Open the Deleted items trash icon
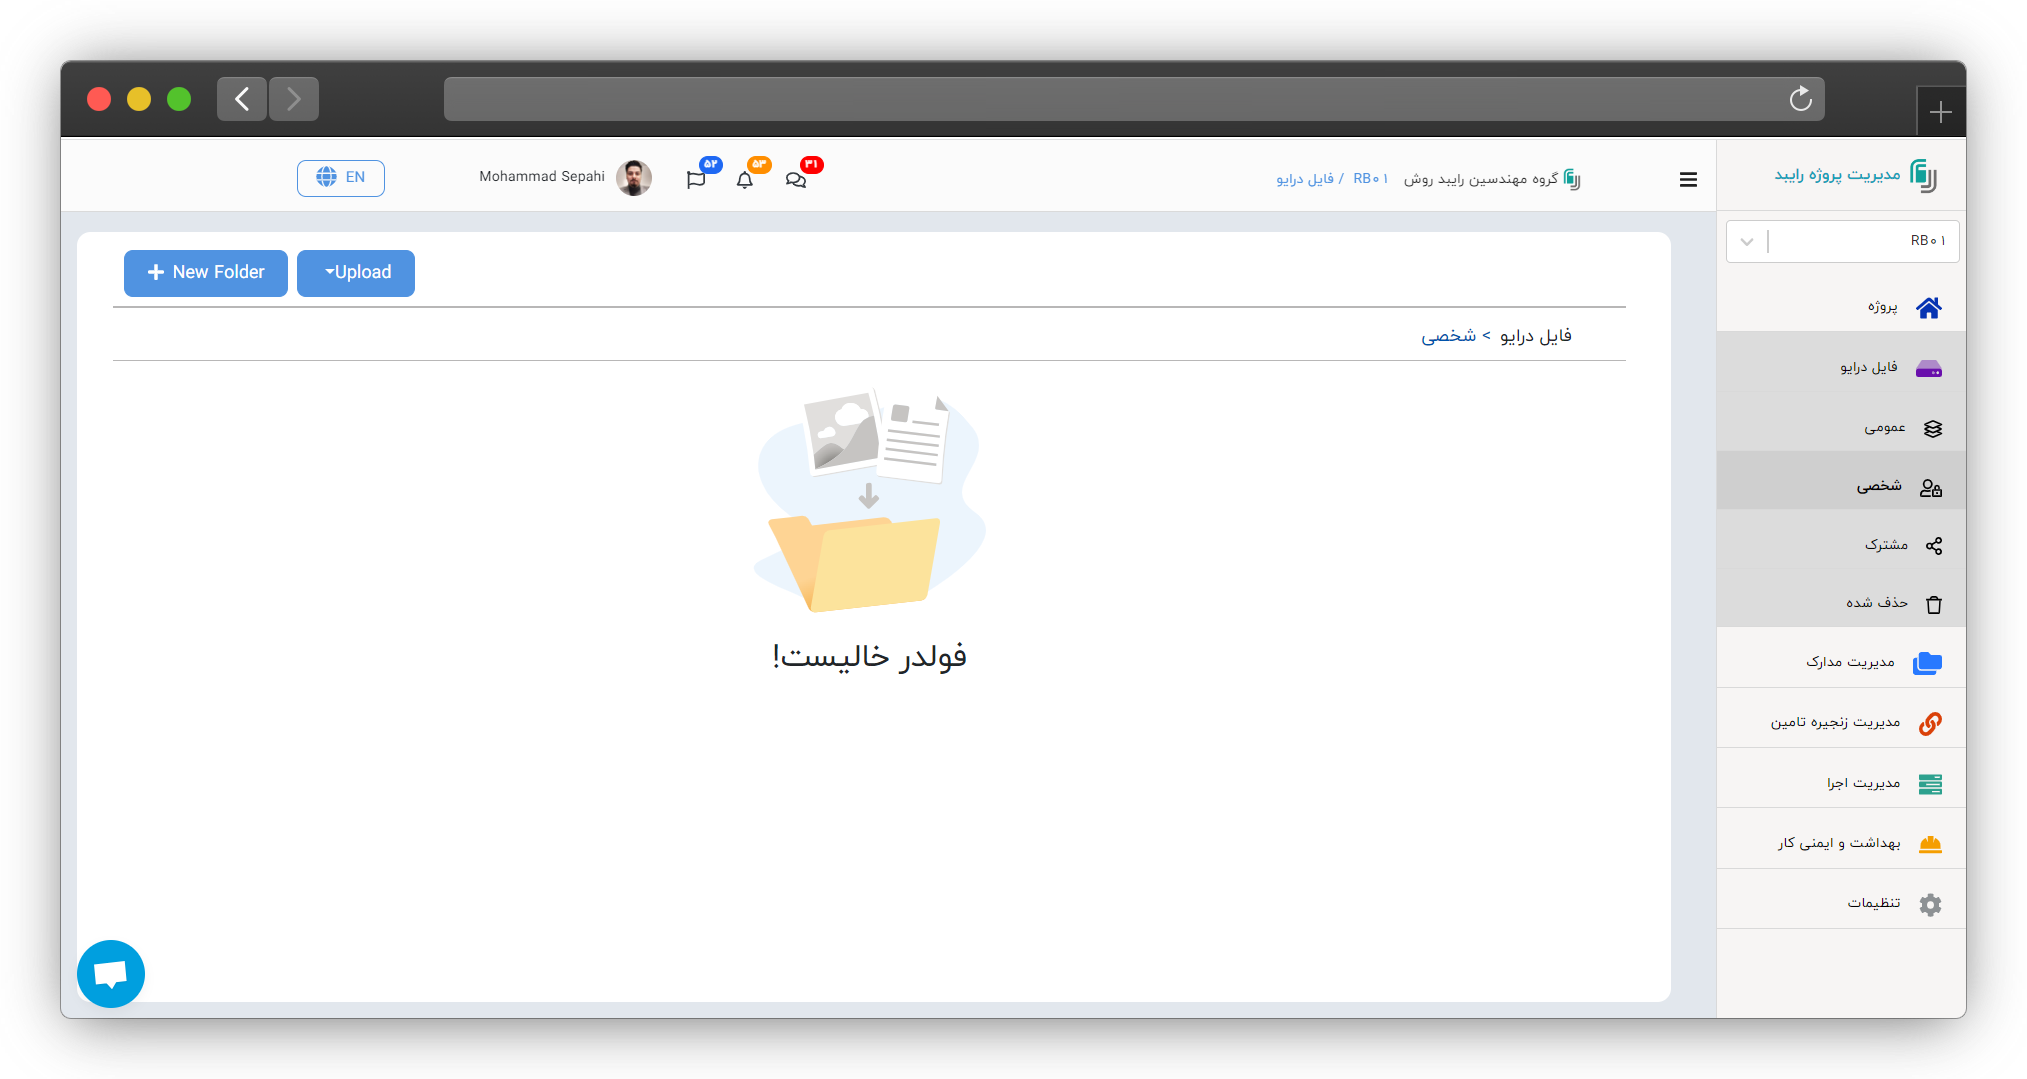The width and height of the screenshot is (2027, 1079). pos(1934,604)
